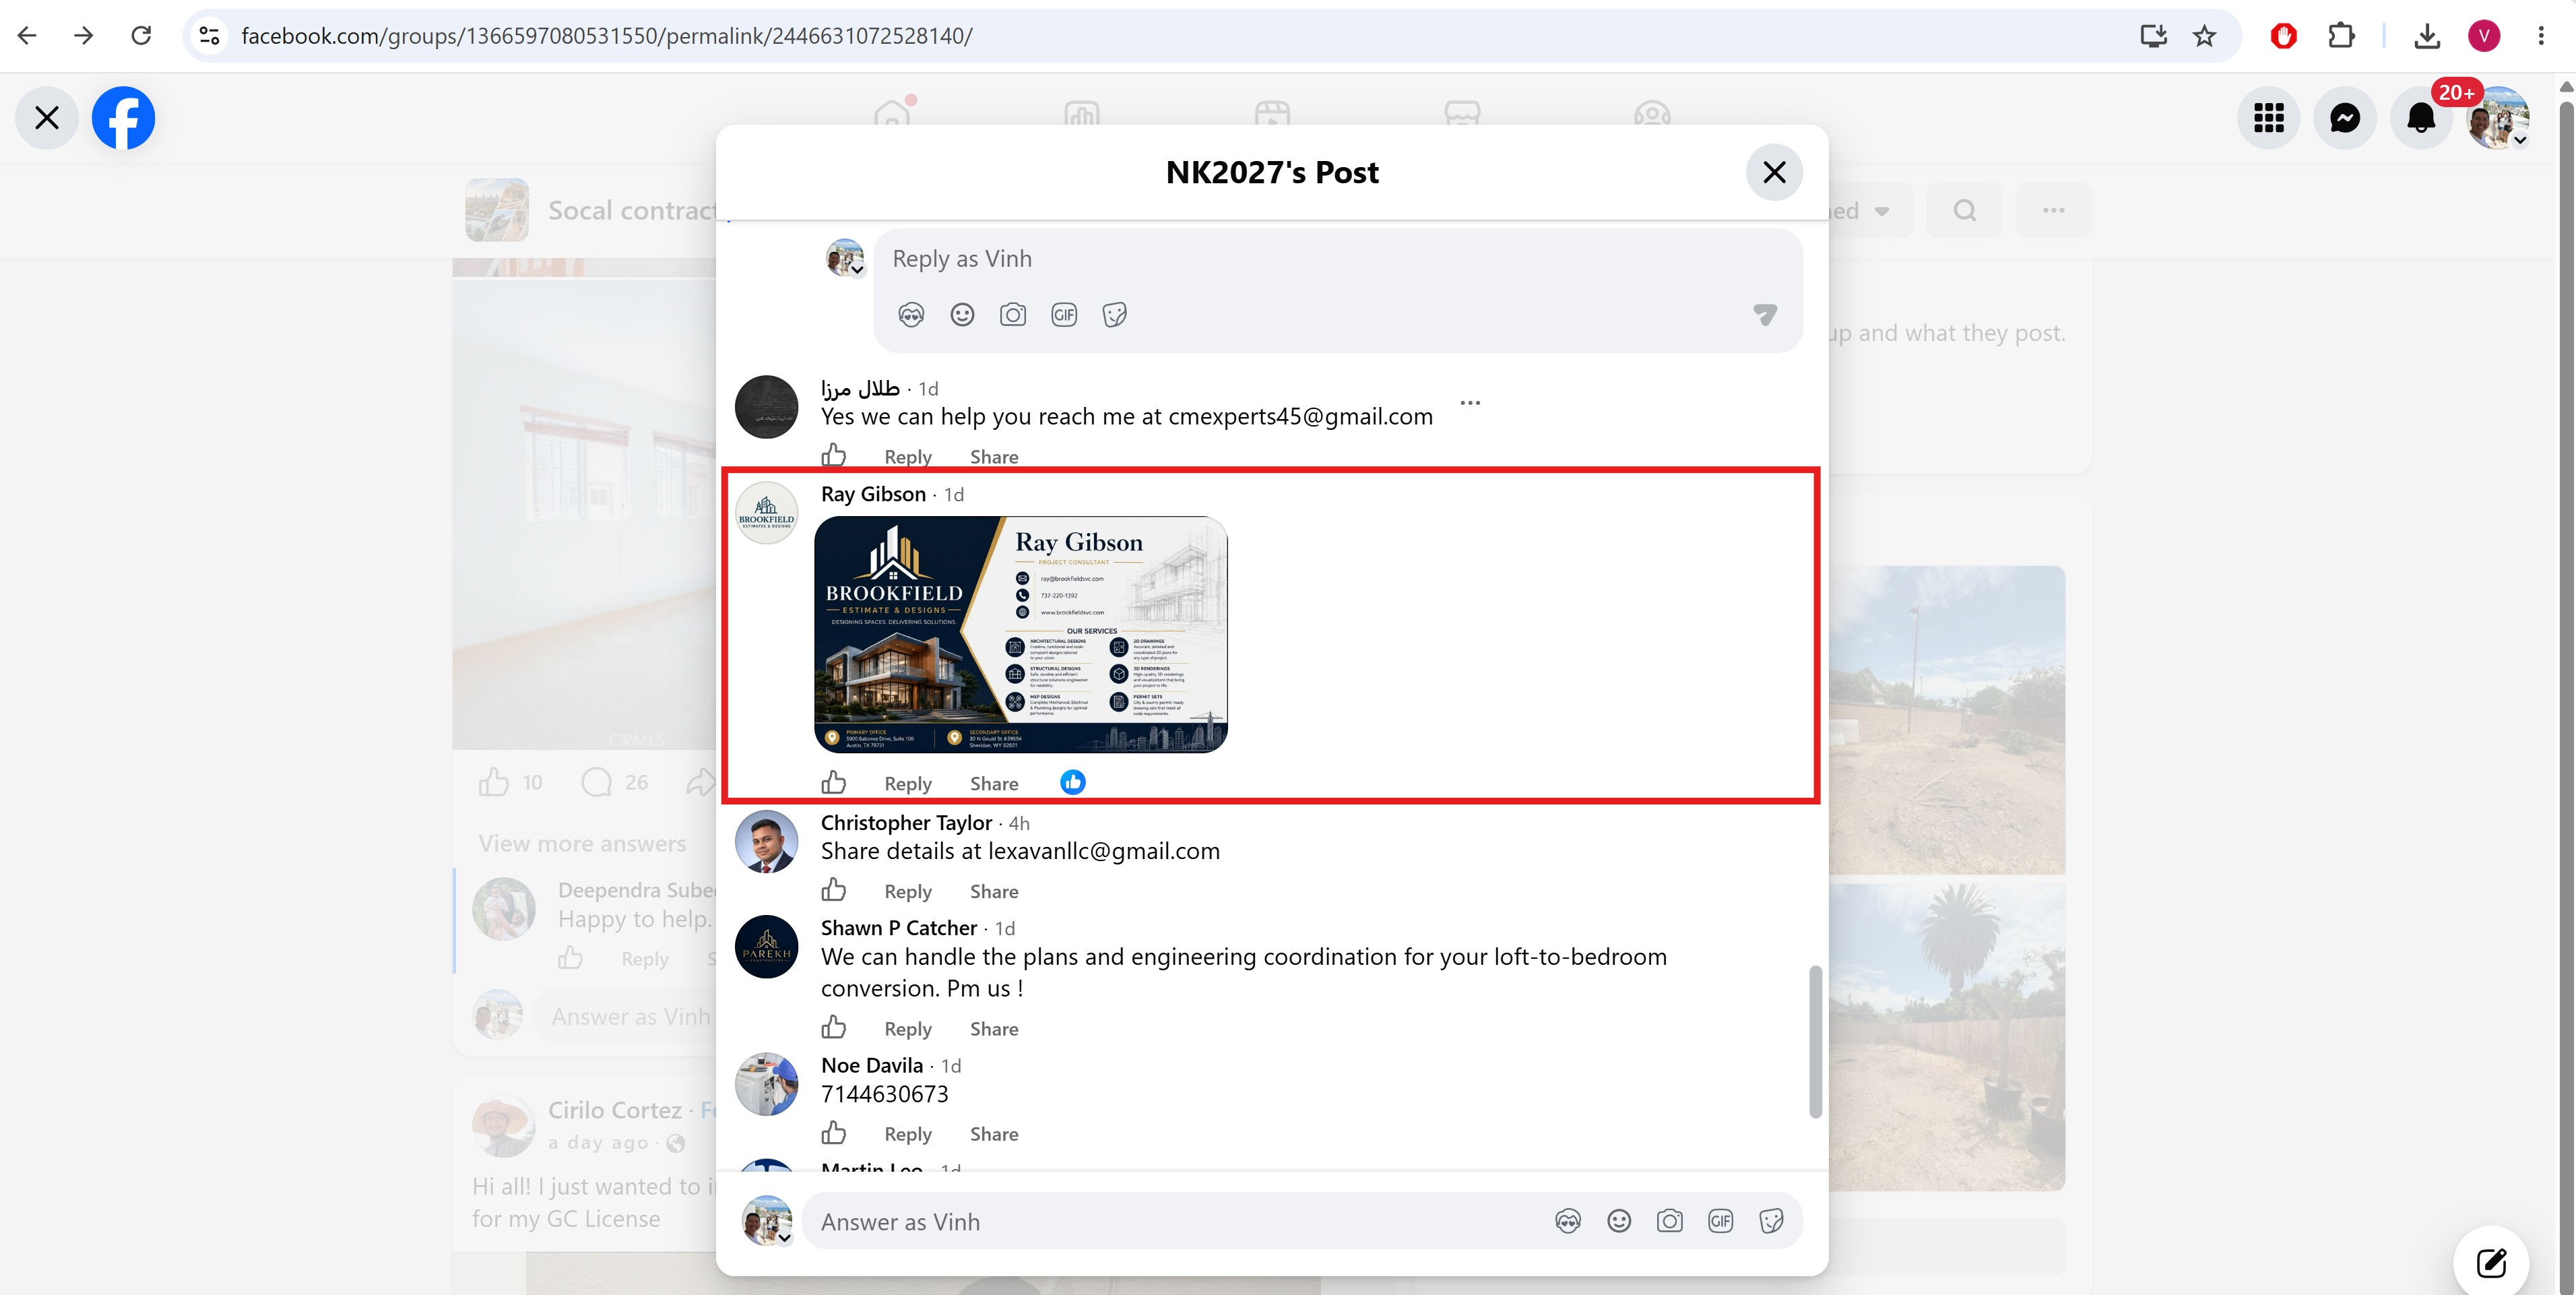The image size is (2576, 1295).
Task: Switch reply identity via avatar chevron
Action: pos(857,269)
